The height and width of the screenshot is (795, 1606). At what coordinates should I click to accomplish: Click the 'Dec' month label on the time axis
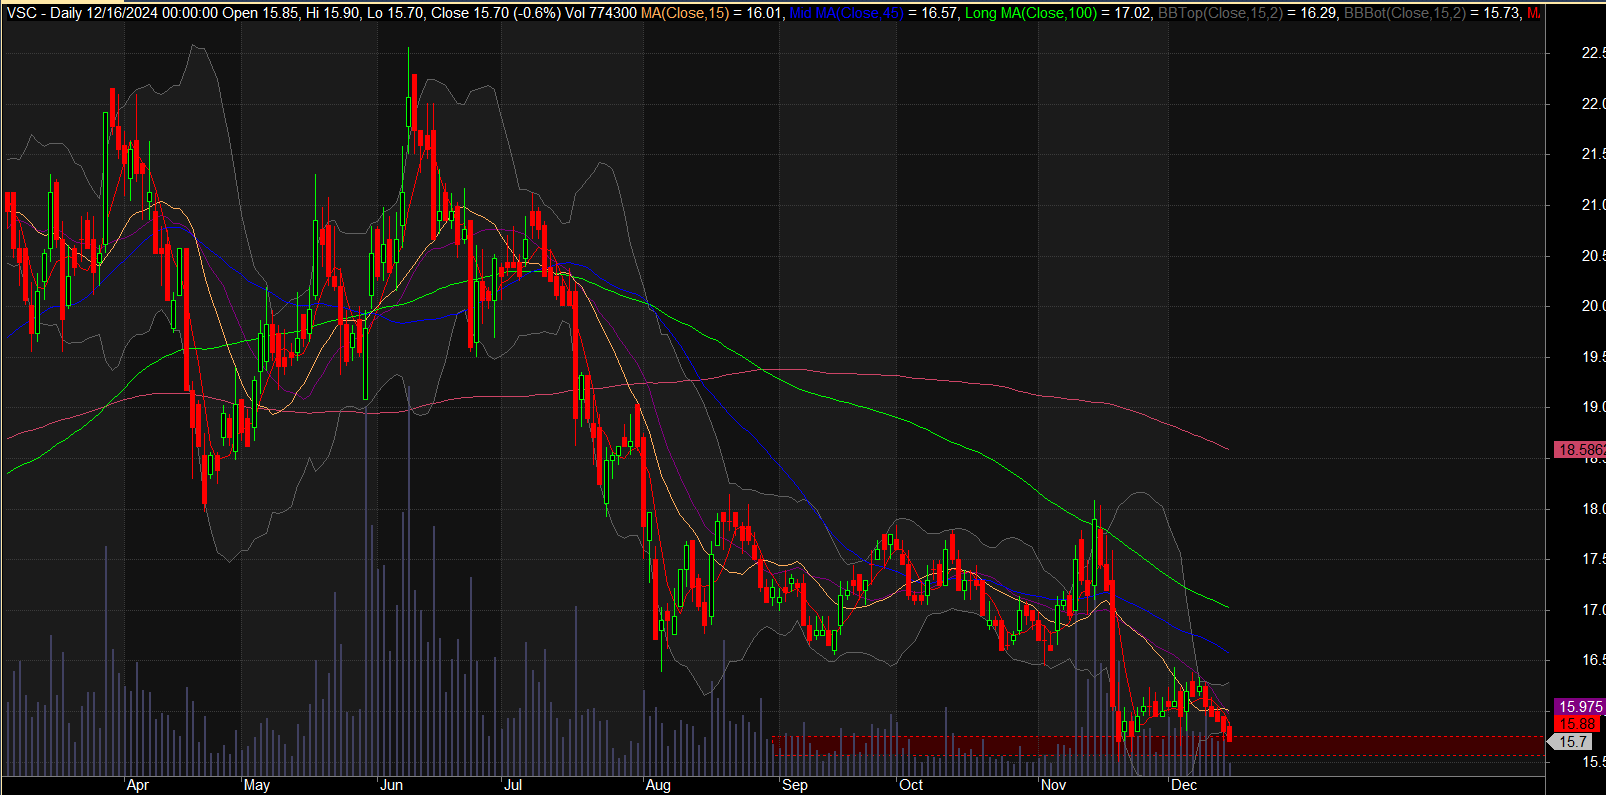[1184, 785]
